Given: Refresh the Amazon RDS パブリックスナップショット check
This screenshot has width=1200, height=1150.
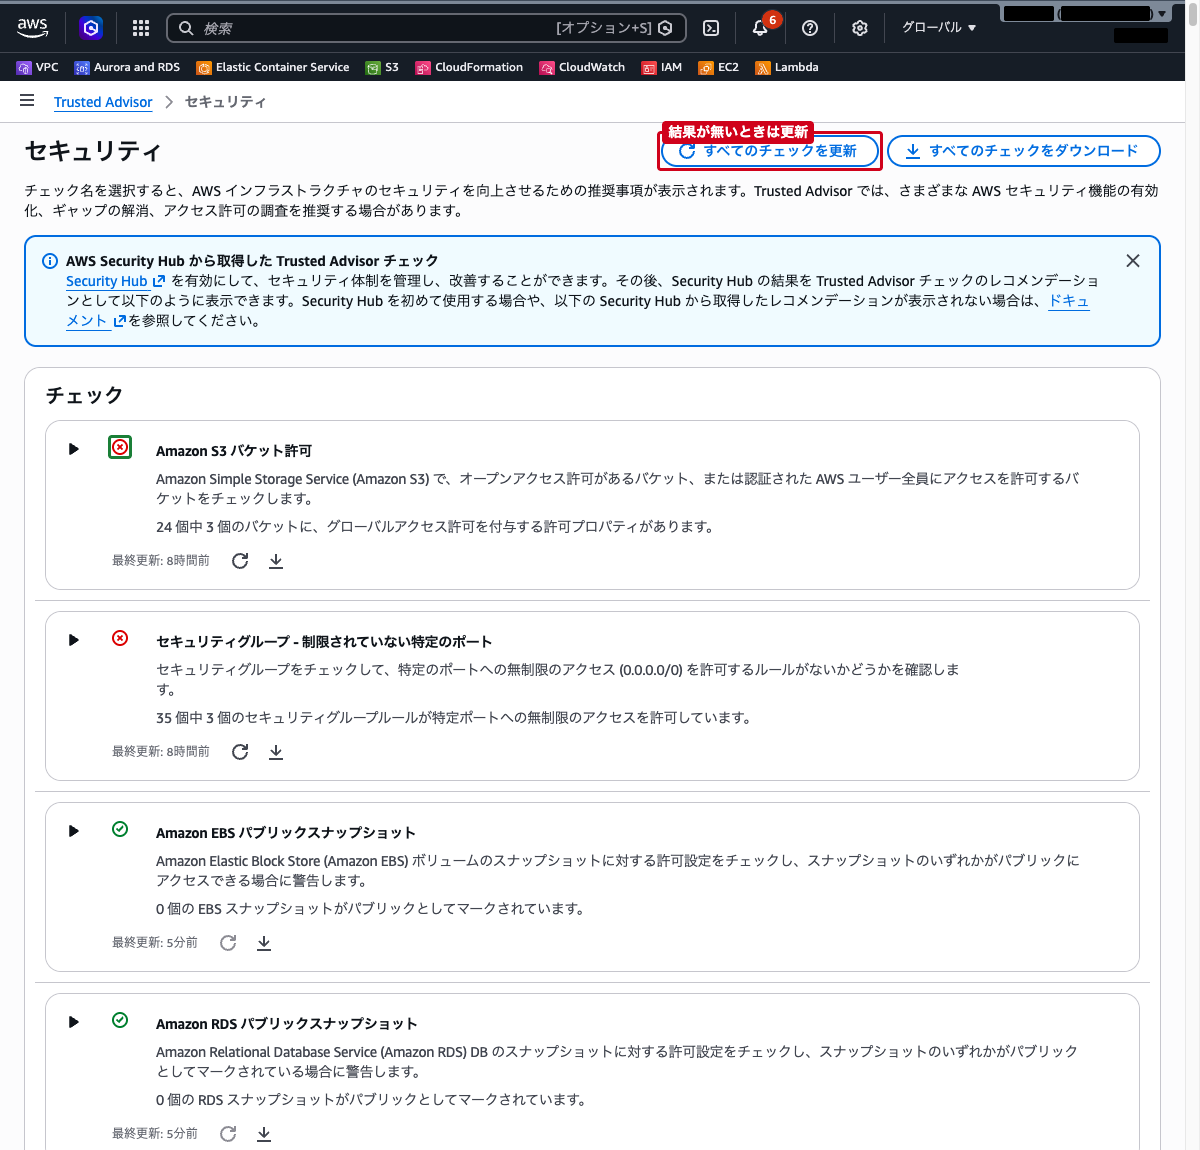Looking at the screenshot, I should coord(228,1134).
